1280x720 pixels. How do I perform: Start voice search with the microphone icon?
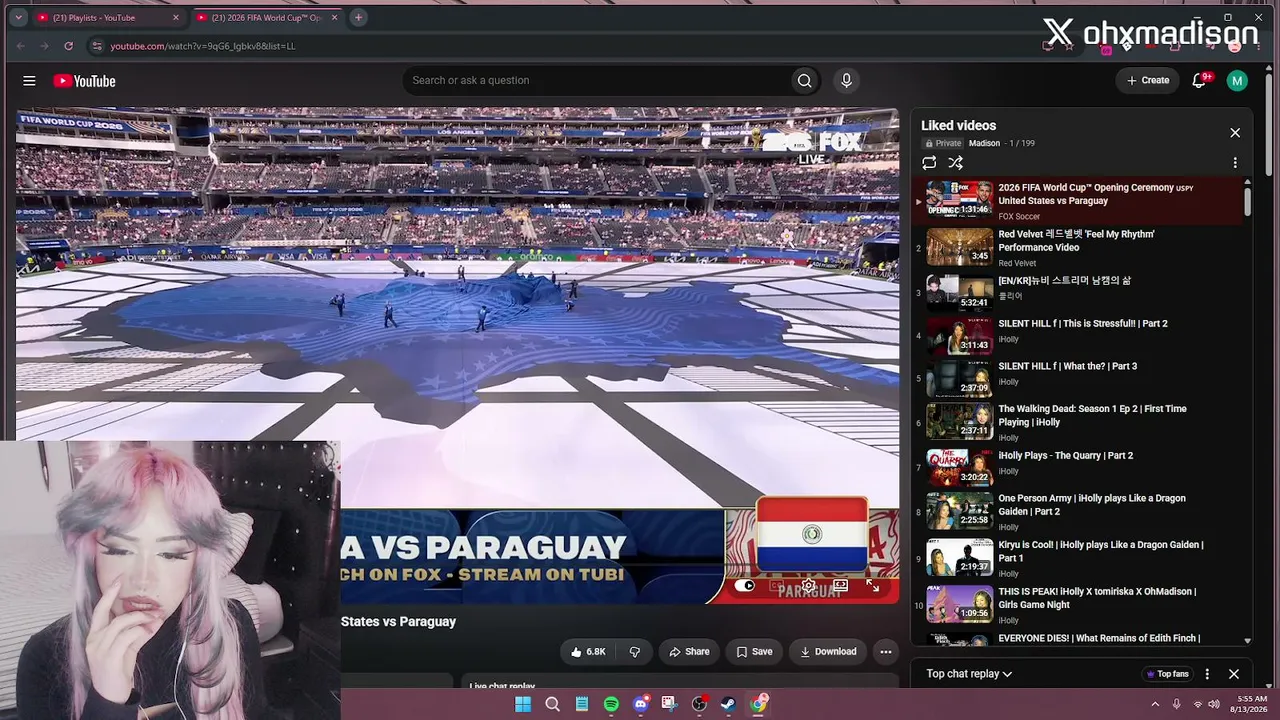[846, 81]
